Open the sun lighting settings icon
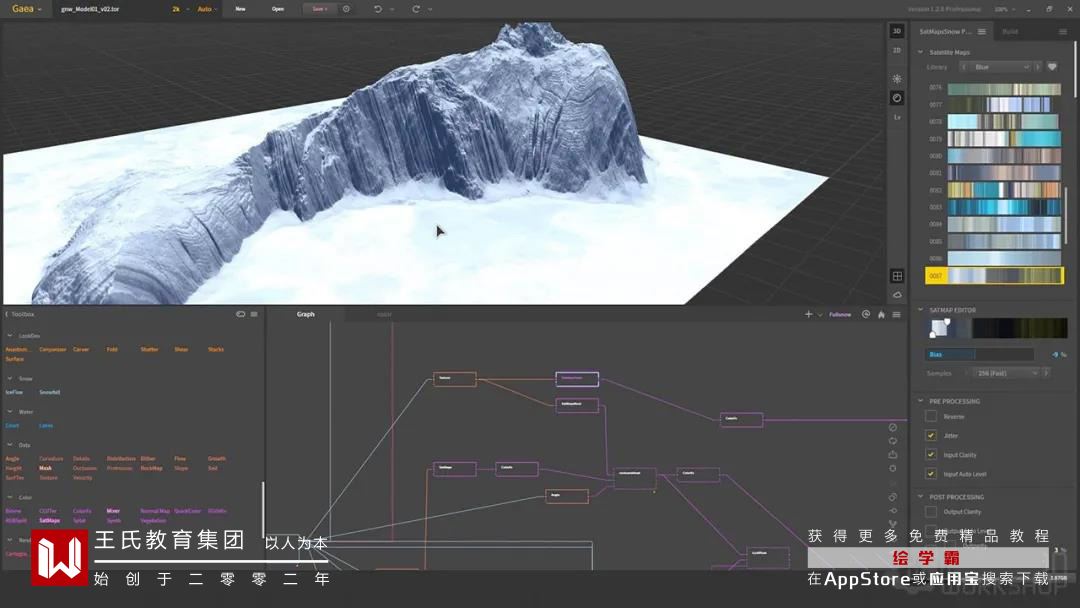 [897, 79]
